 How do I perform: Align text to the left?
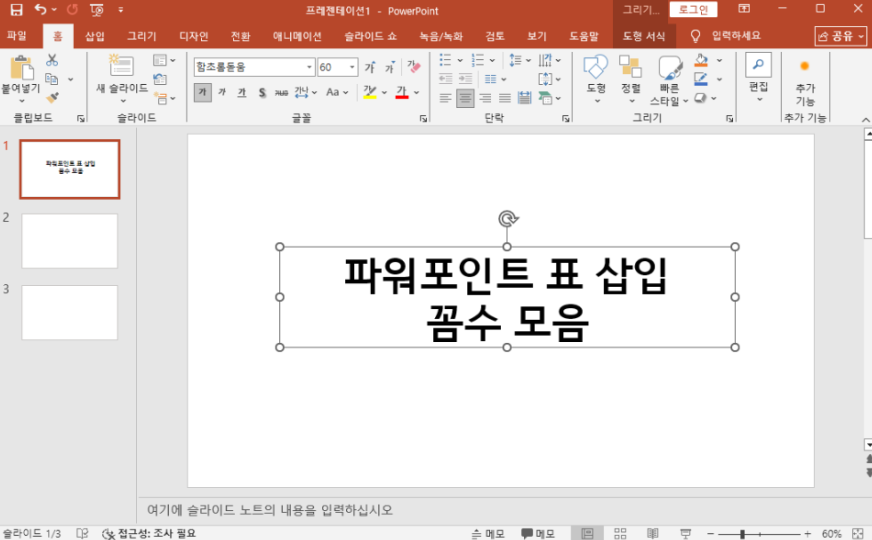[x=445, y=98]
